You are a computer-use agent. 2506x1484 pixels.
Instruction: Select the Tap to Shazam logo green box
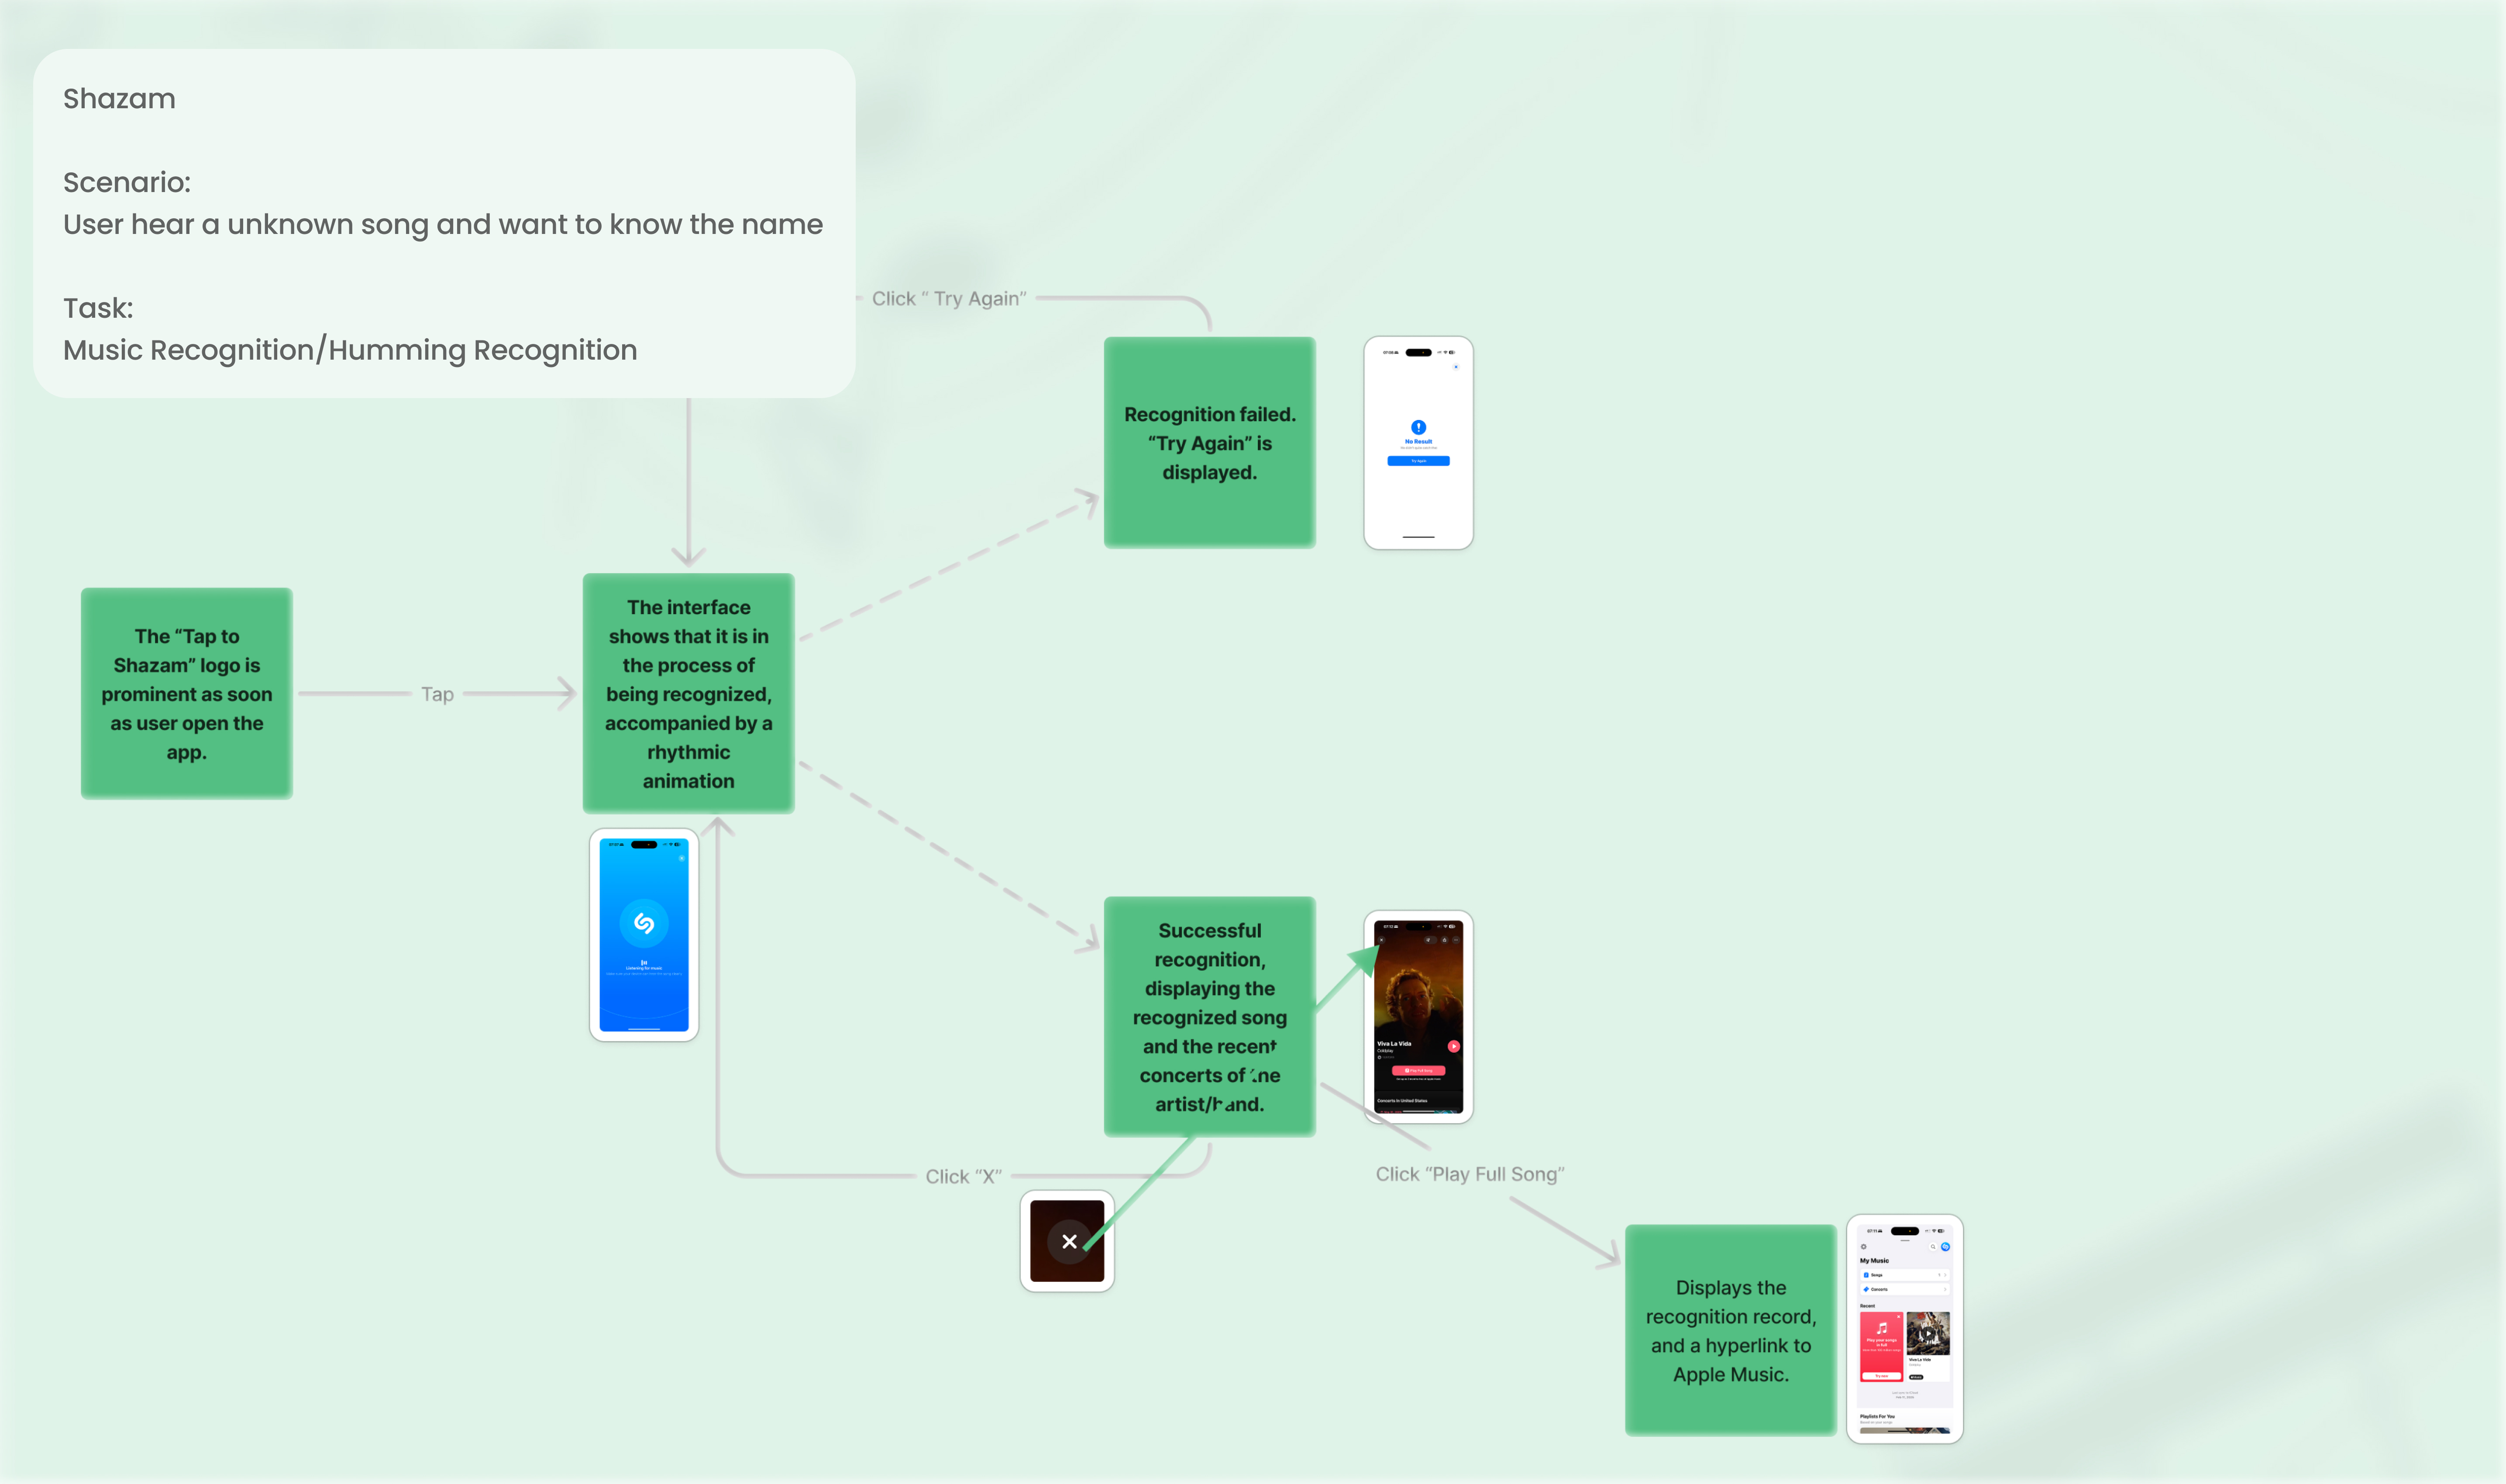point(187,693)
